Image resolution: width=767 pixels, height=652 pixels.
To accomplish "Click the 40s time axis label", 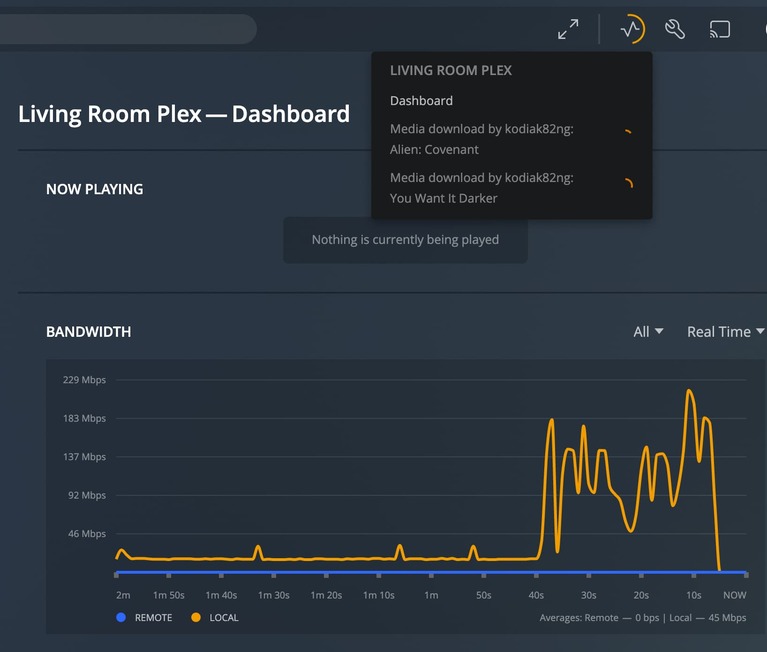I will (536, 595).
